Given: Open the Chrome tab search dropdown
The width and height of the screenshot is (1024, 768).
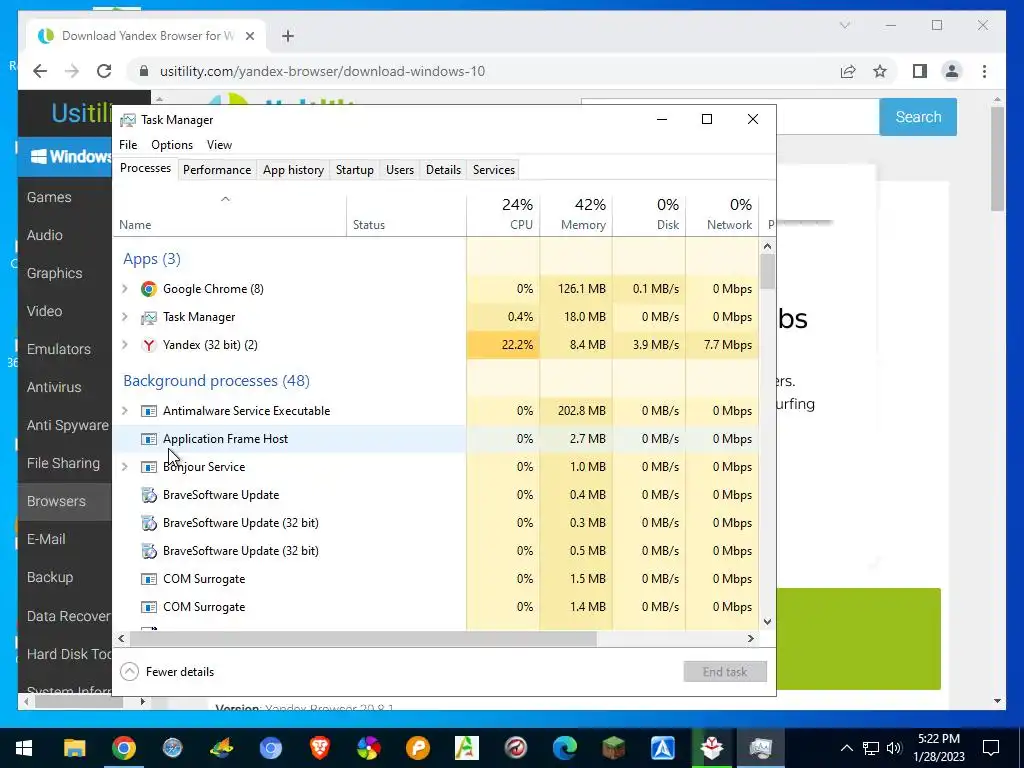Looking at the screenshot, I should (845, 25).
